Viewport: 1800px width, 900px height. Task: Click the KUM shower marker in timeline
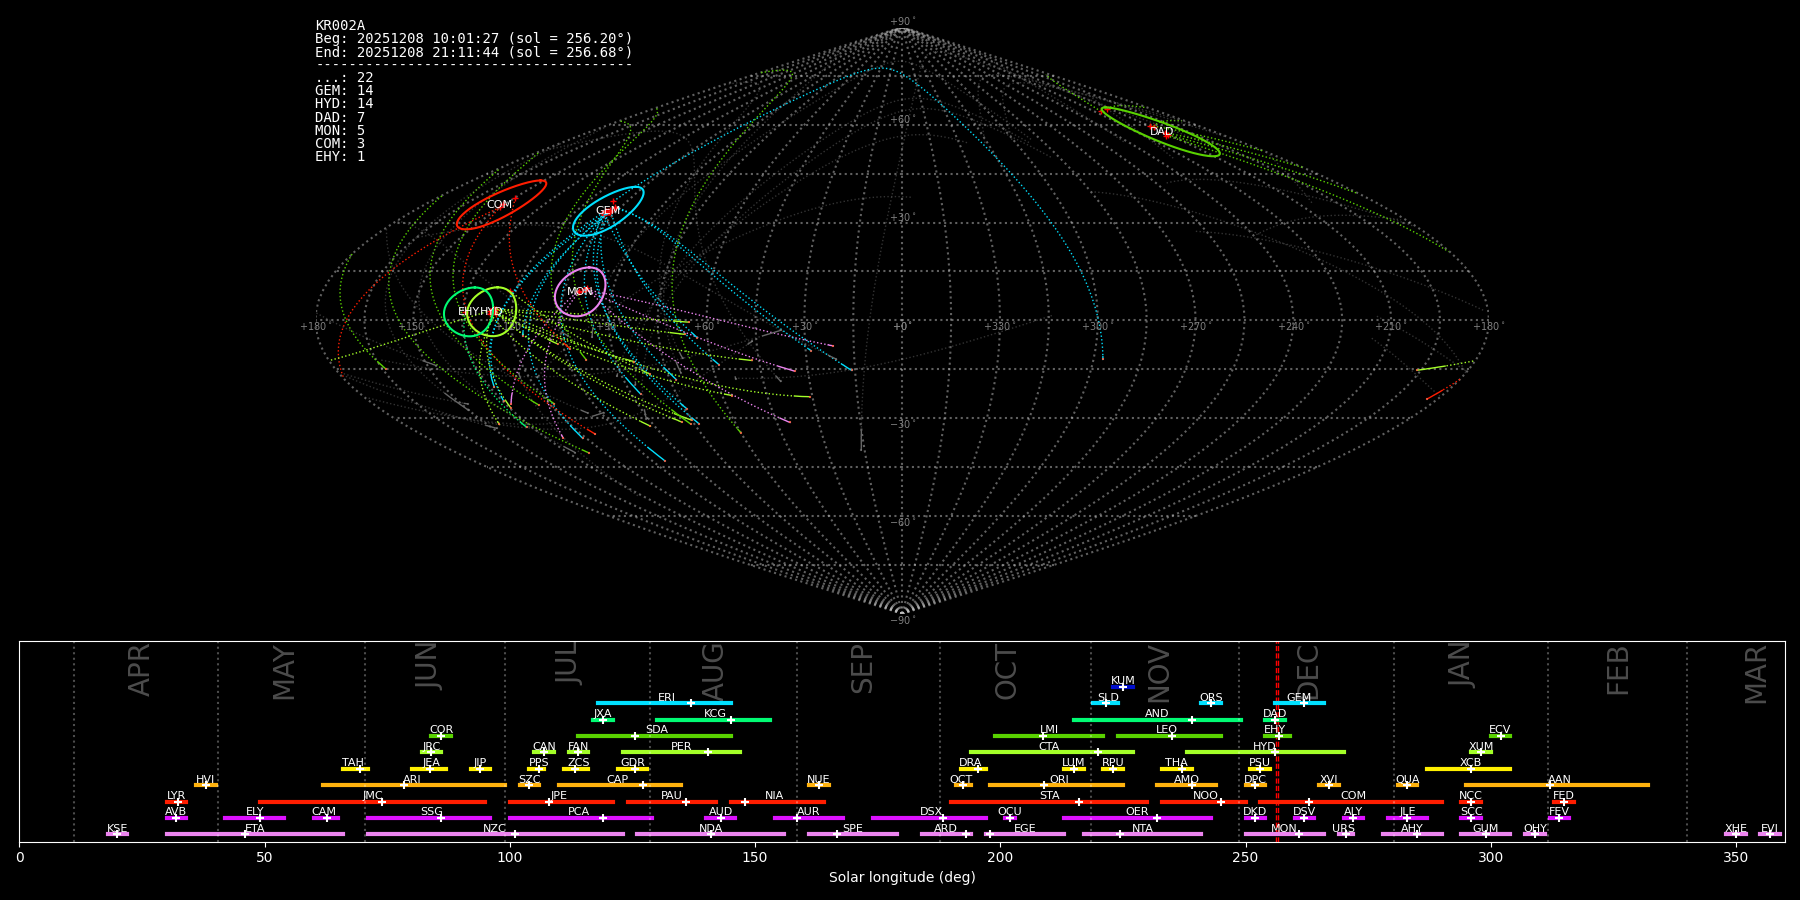click(1123, 687)
